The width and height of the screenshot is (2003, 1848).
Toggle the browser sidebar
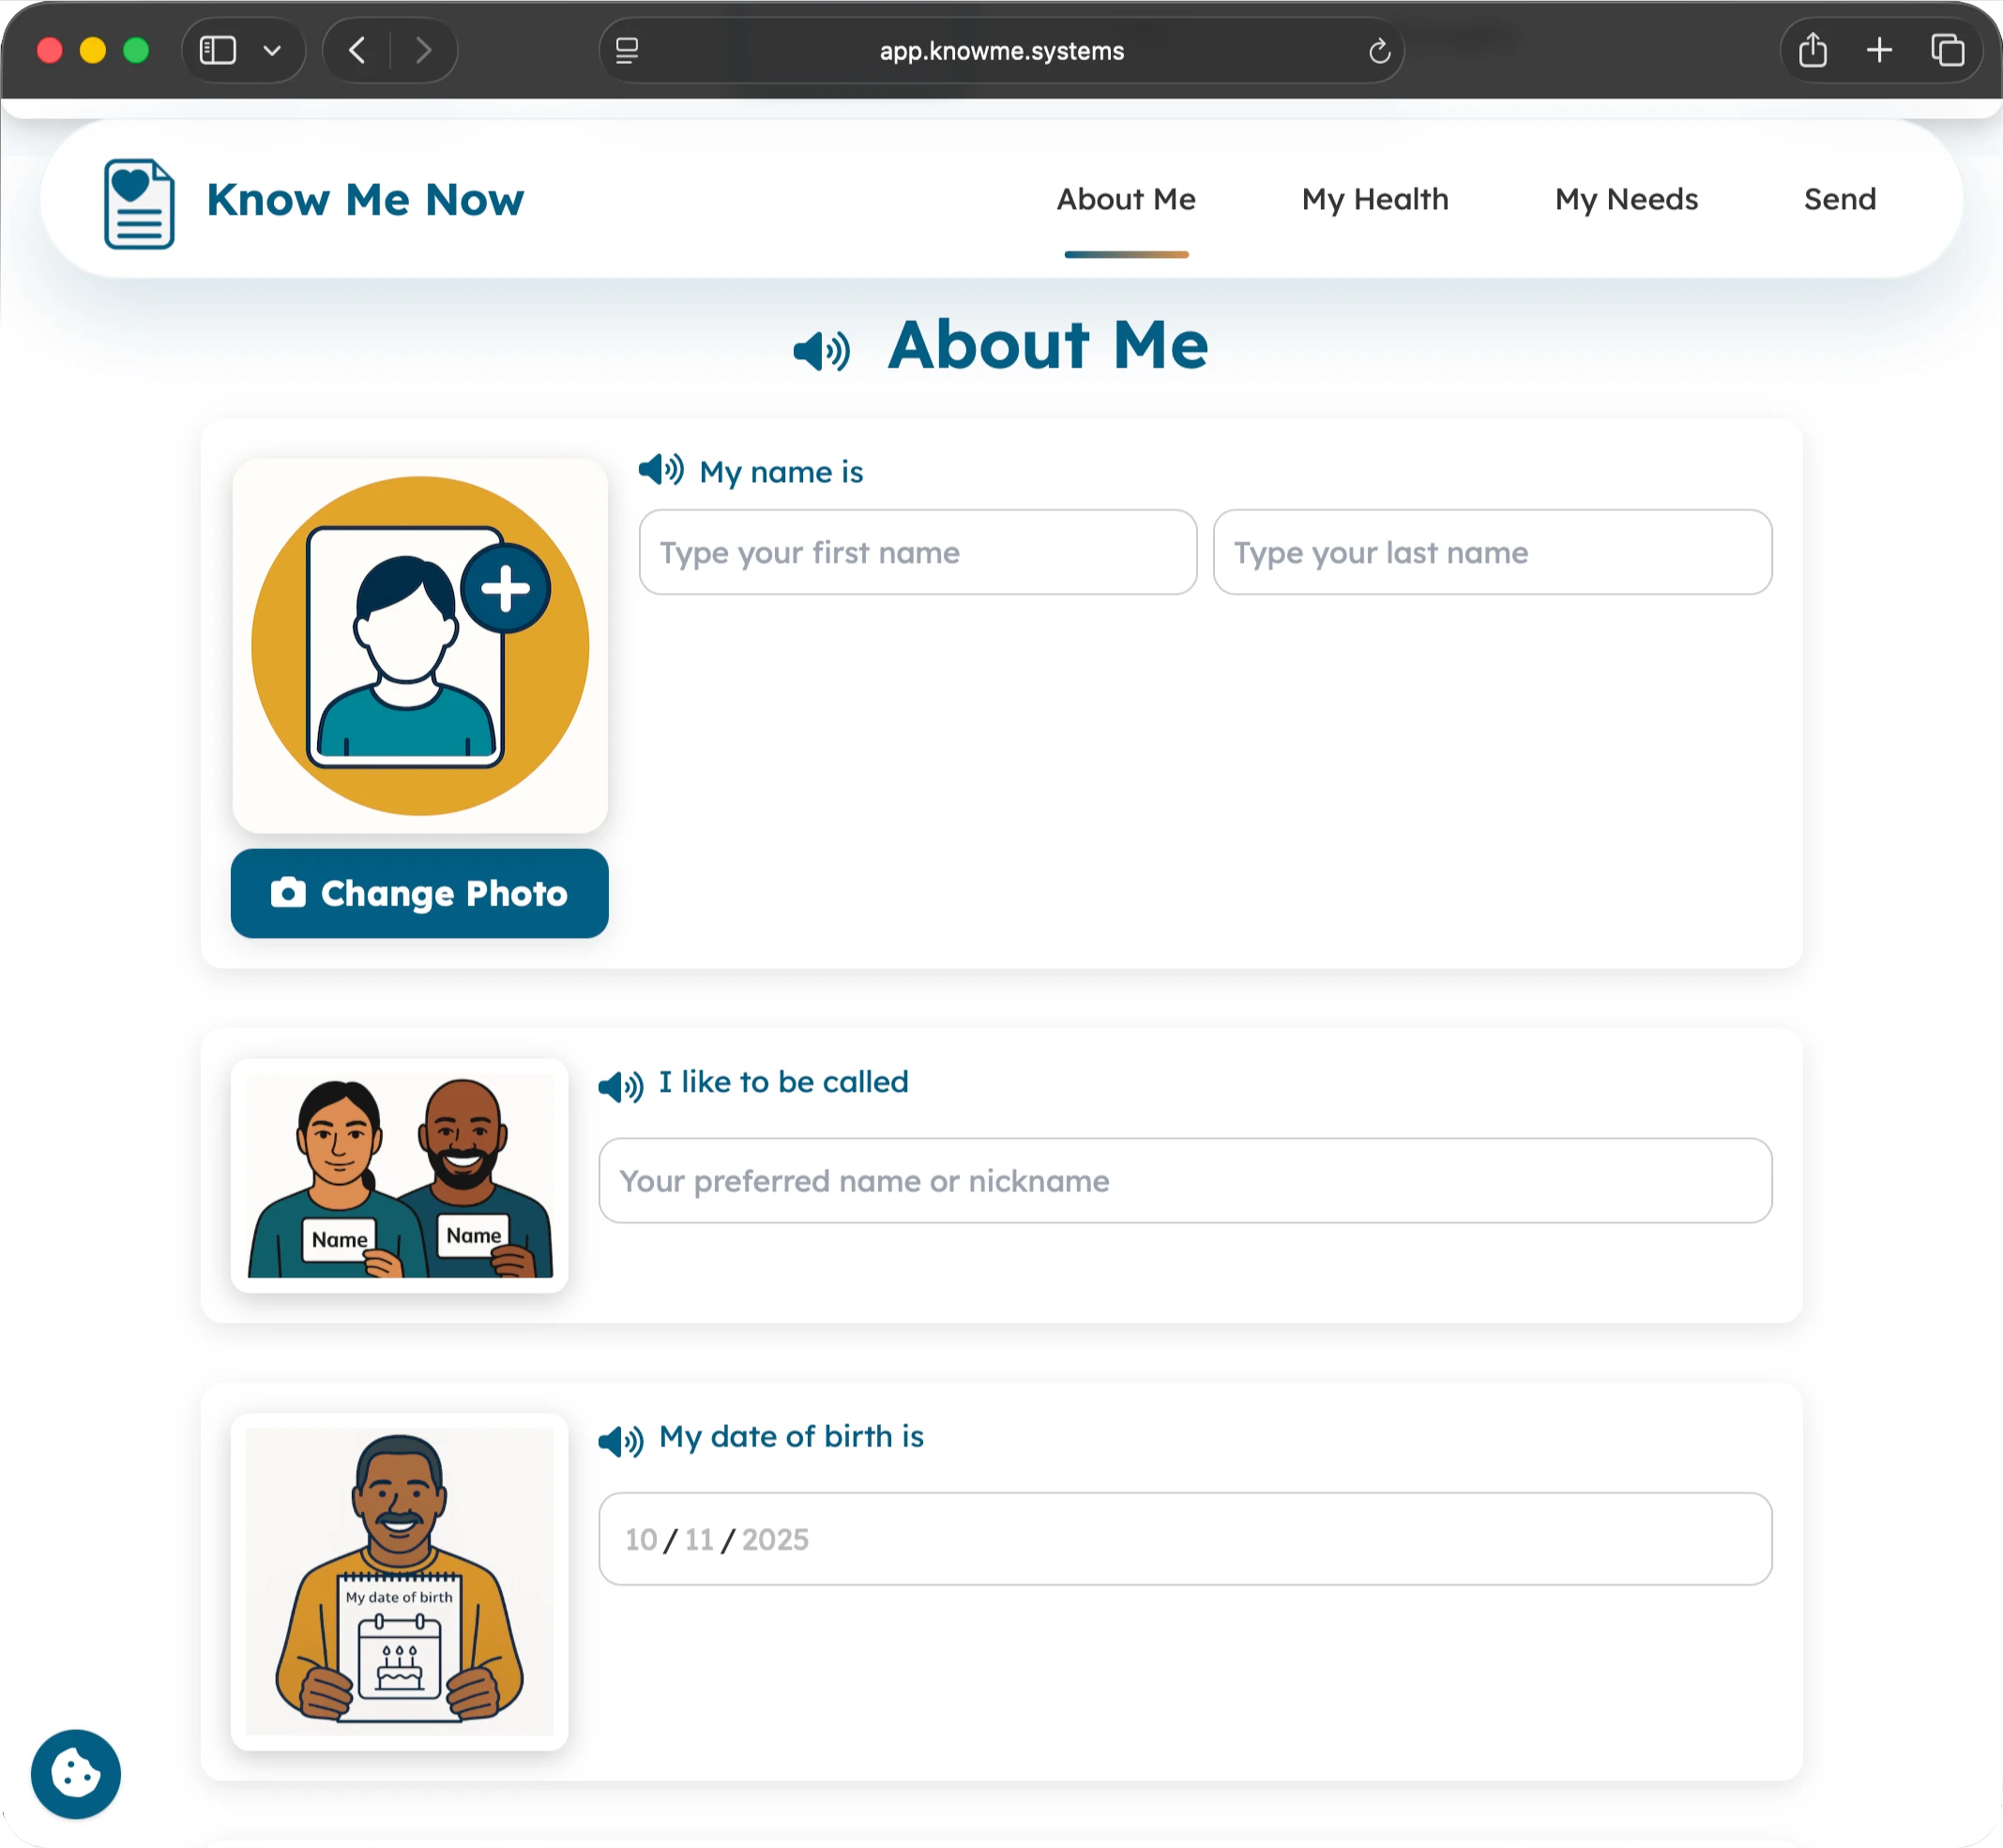(x=217, y=50)
